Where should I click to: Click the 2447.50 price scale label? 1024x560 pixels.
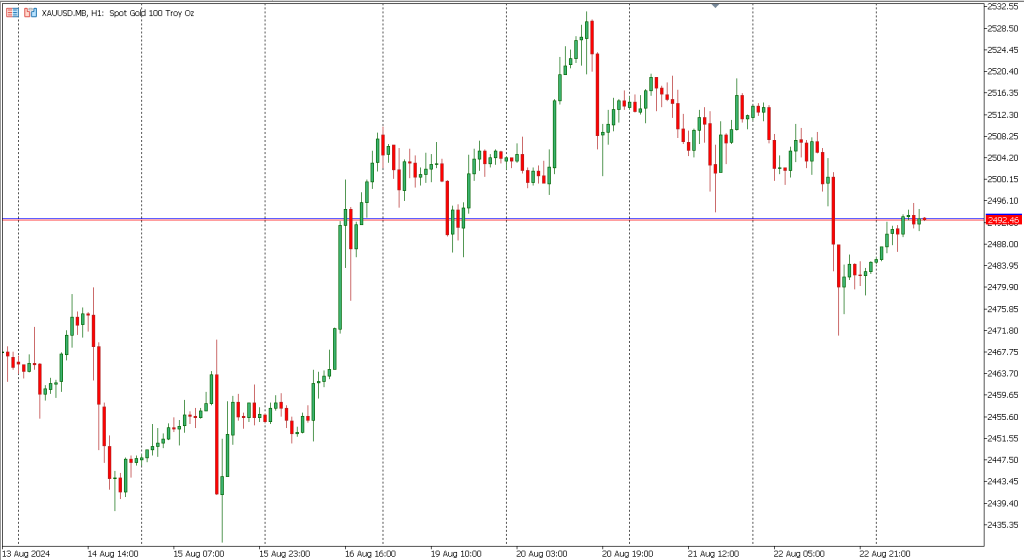point(1003,459)
